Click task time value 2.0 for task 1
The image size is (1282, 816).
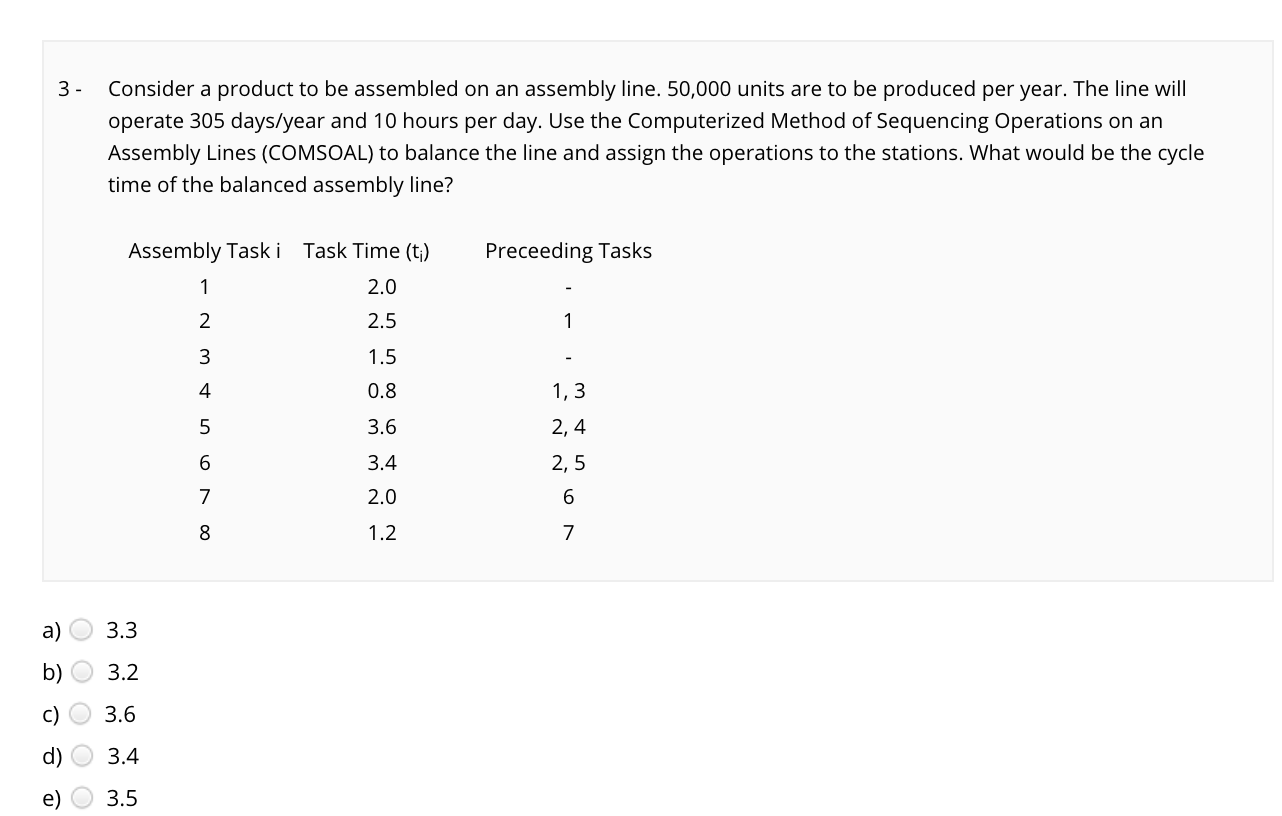[x=382, y=286]
